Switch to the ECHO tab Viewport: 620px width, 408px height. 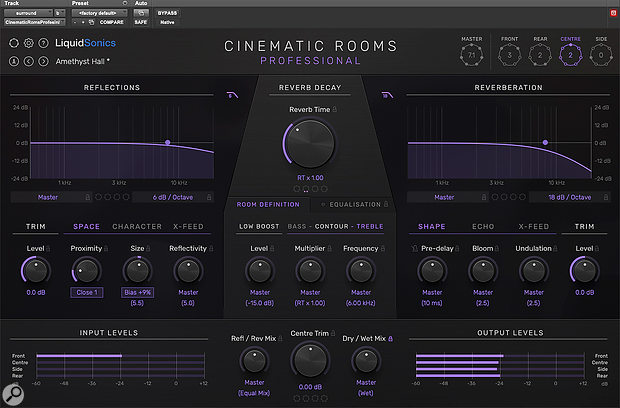pyautogui.click(x=483, y=227)
